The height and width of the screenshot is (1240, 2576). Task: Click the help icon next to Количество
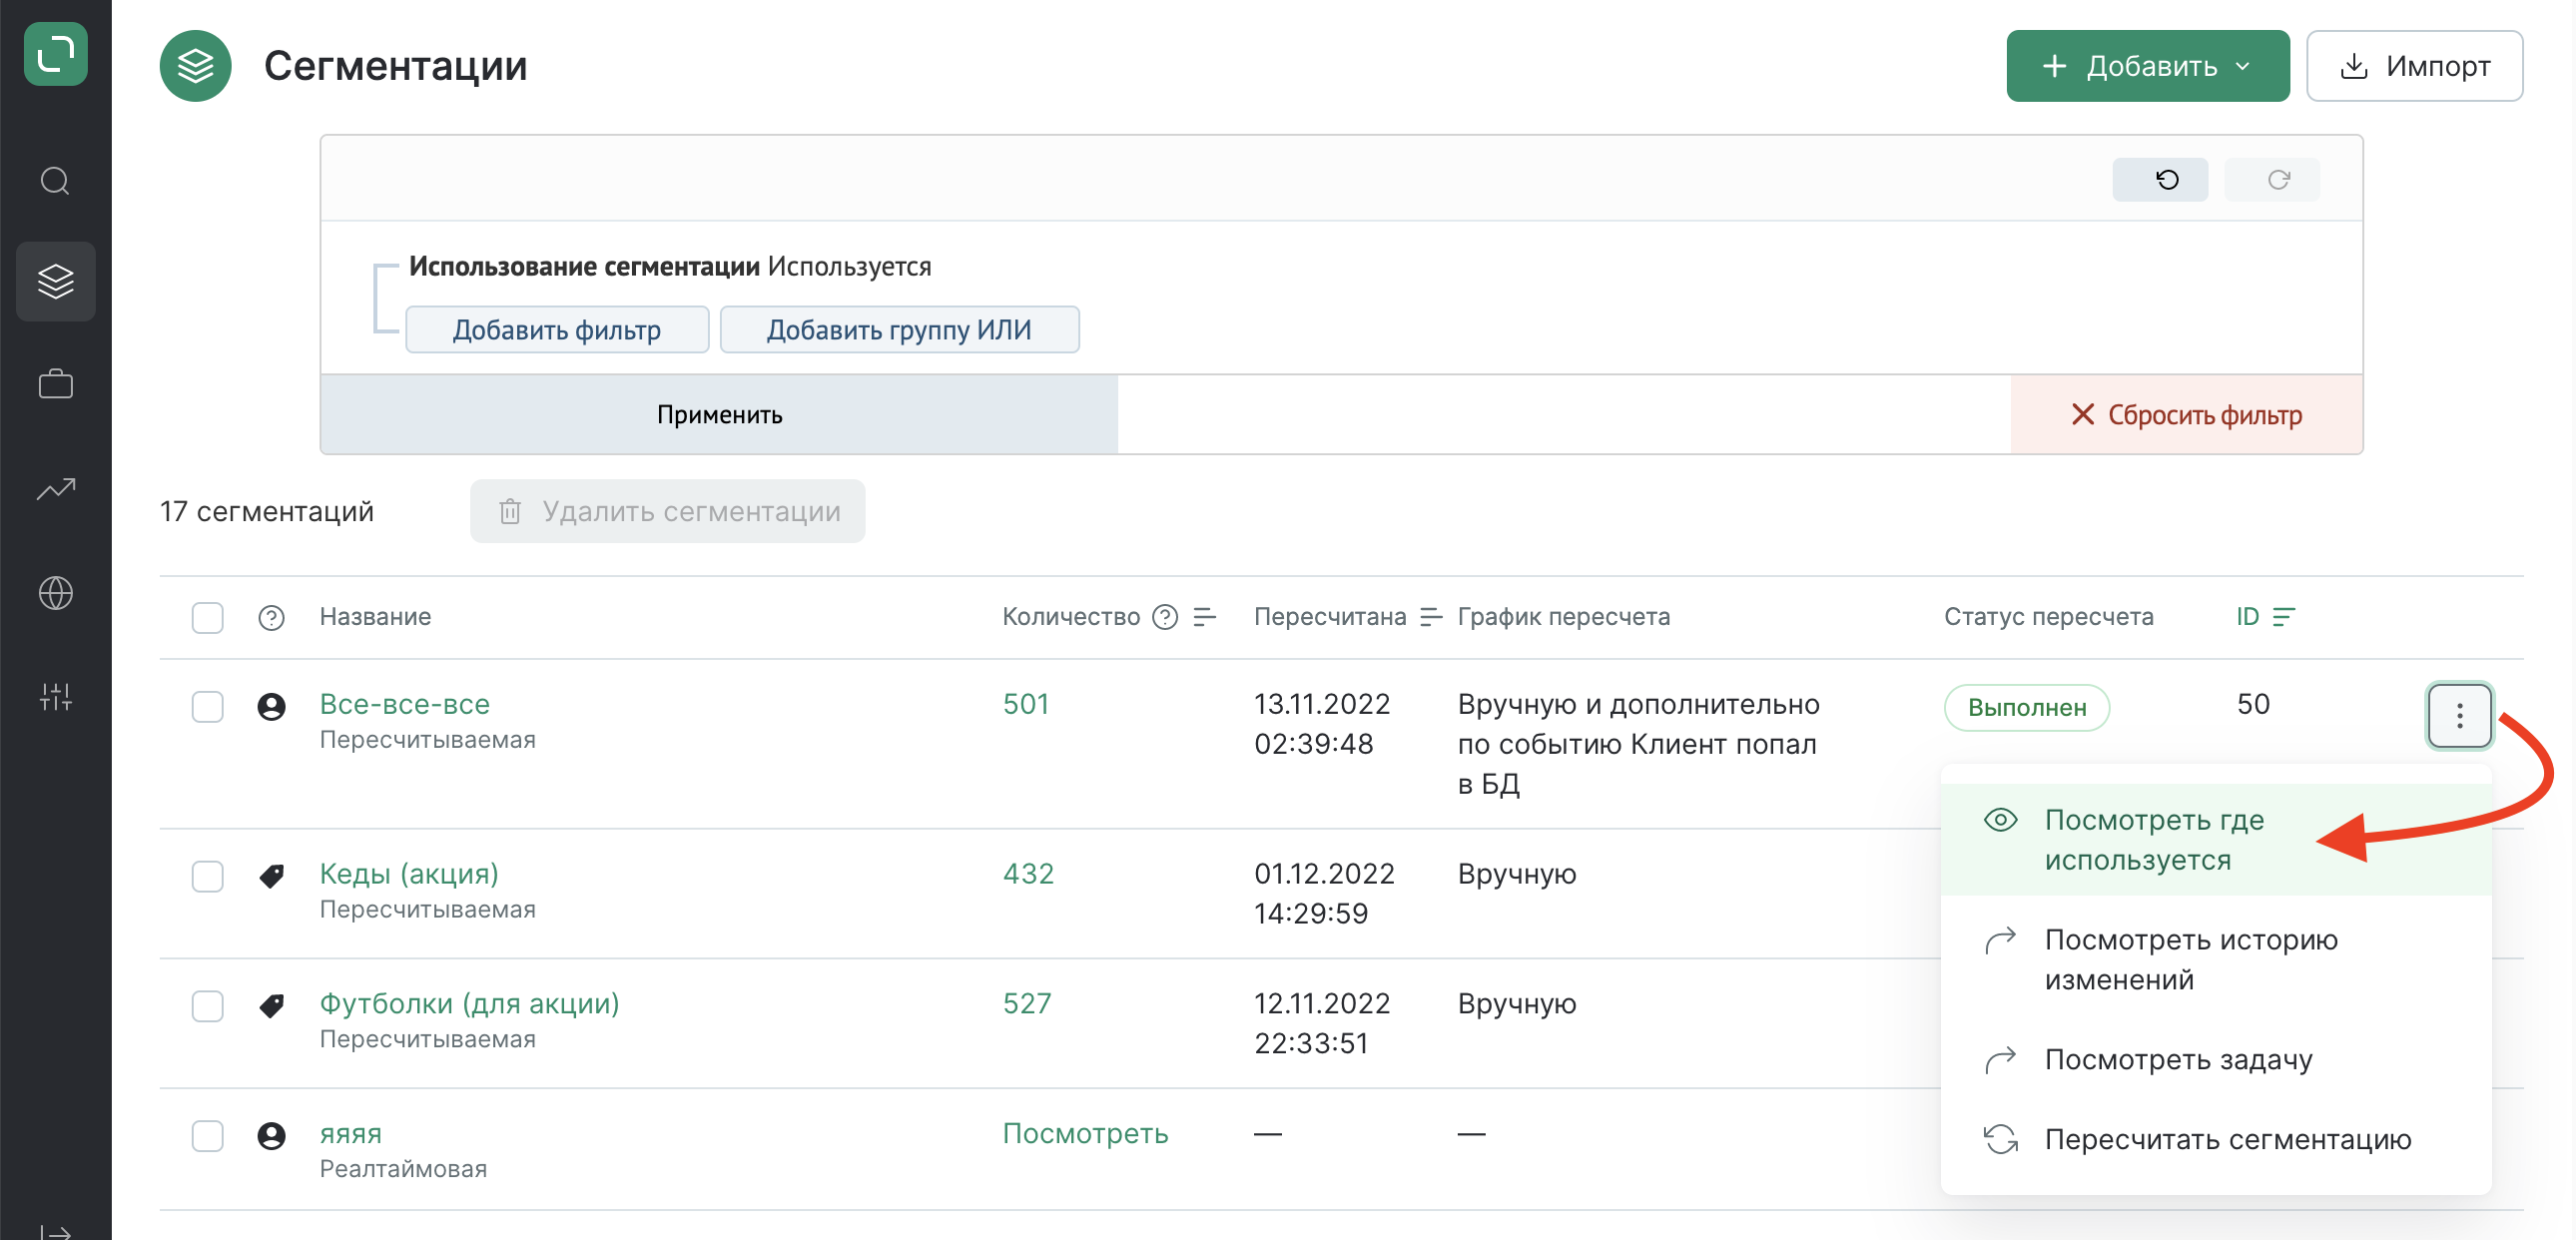coord(1165,617)
